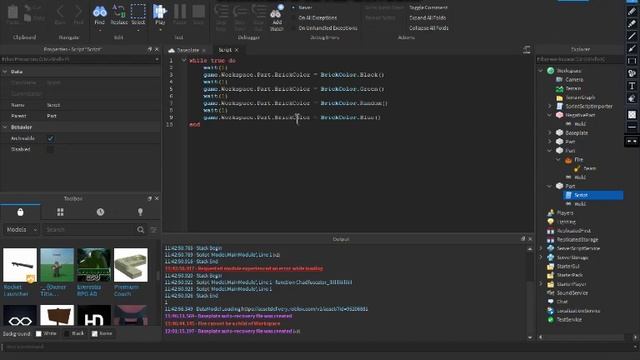Click the Toolbox search field
This screenshot has height=360, width=640.
pos(89,230)
